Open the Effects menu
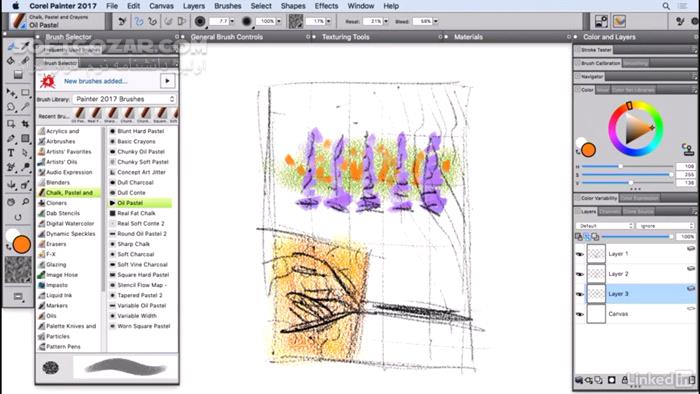700x394 pixels. click(326, 6)
